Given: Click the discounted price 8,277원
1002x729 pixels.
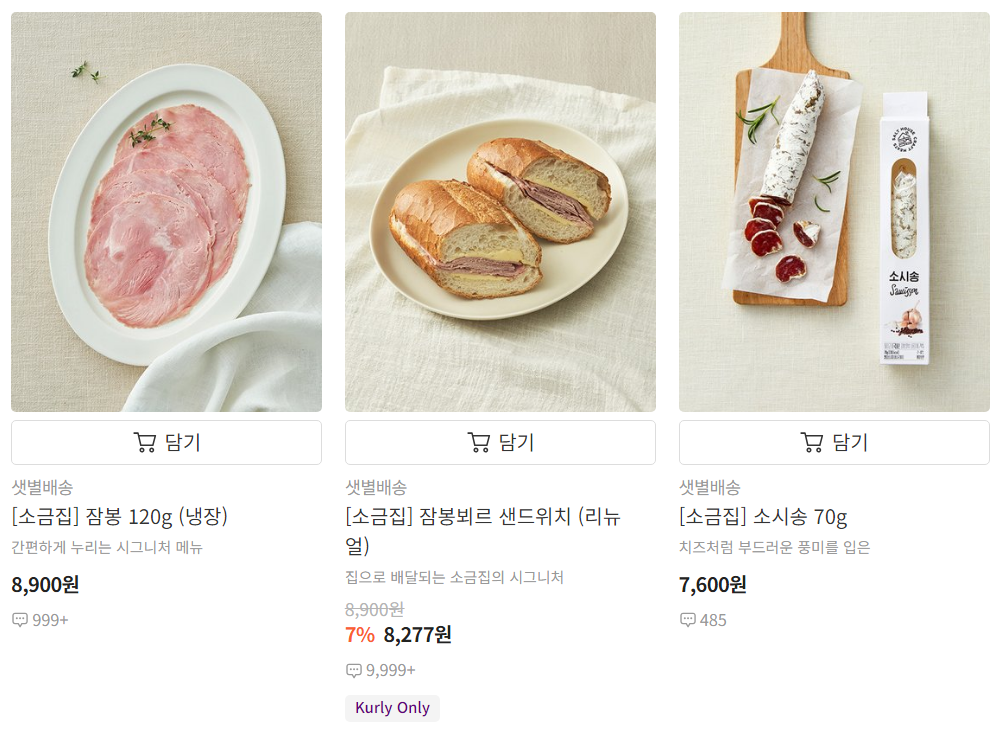Looking at the screenshot, I should click(414, 634).
